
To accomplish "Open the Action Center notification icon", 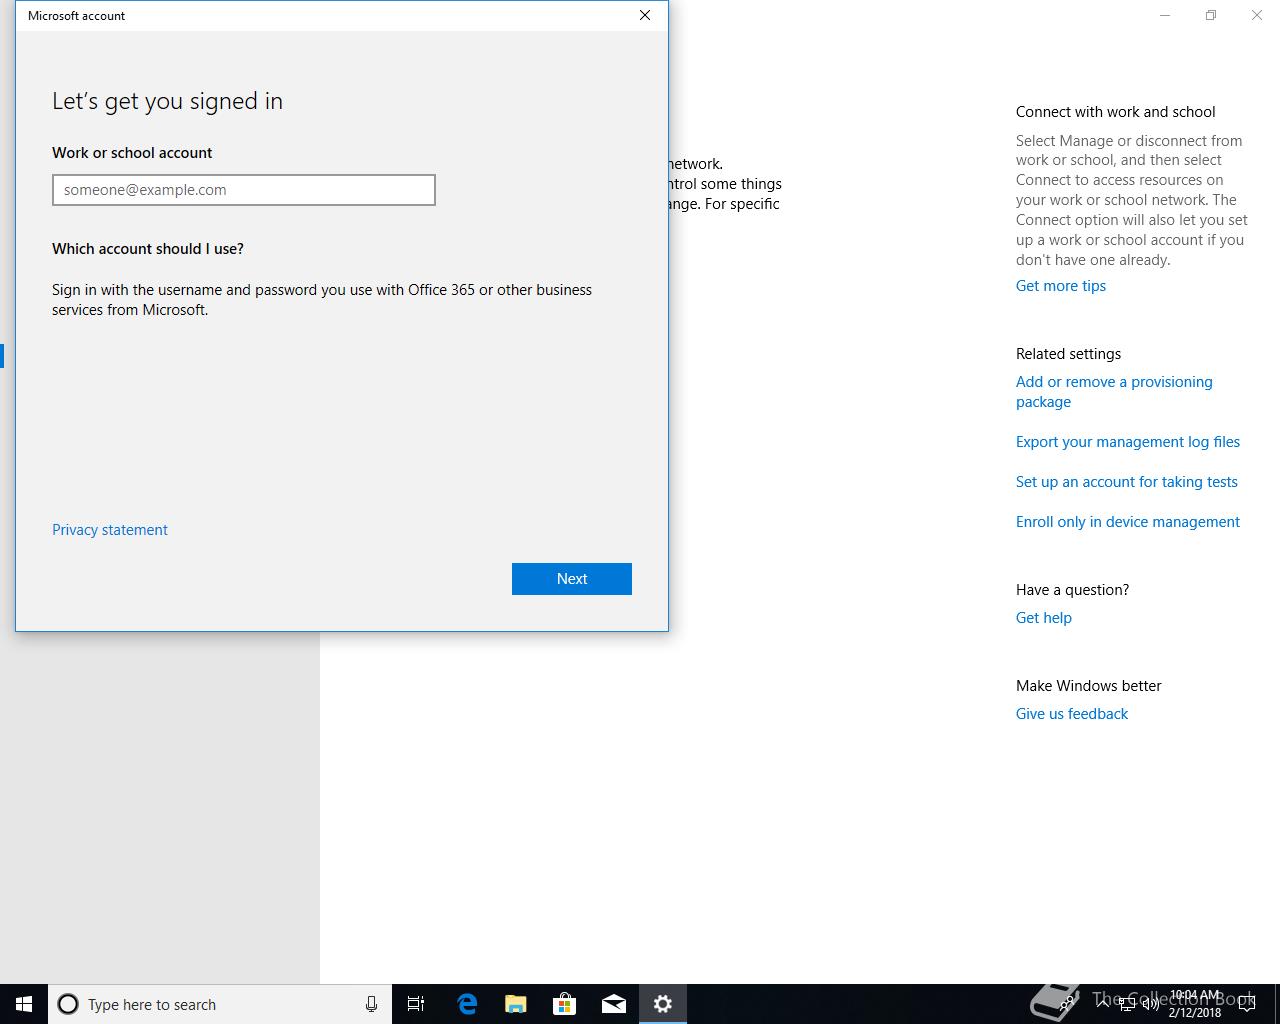I will (1246, 1004).
